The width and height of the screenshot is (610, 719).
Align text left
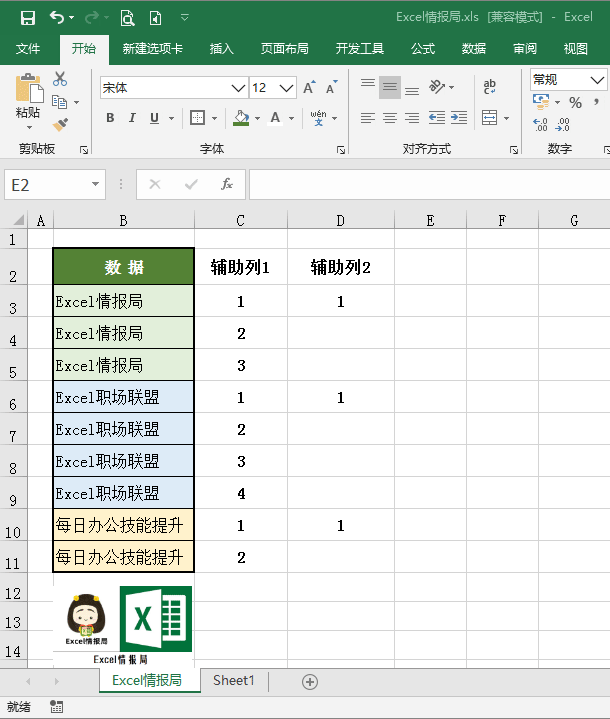point(368,118)
